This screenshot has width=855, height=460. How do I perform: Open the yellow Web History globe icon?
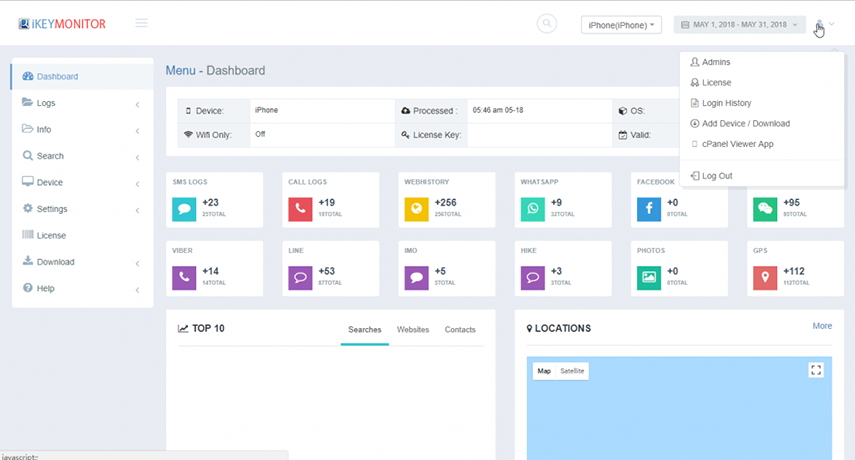coord(416,209)
